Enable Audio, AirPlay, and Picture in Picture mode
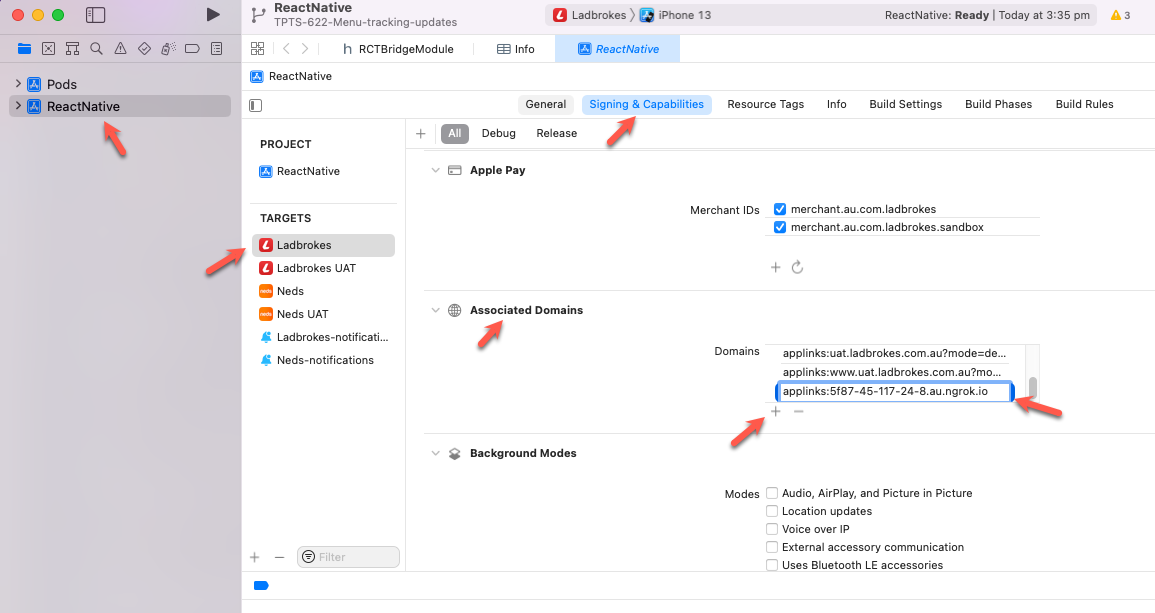Screen dimensions: 1155x613 point(772,493)
